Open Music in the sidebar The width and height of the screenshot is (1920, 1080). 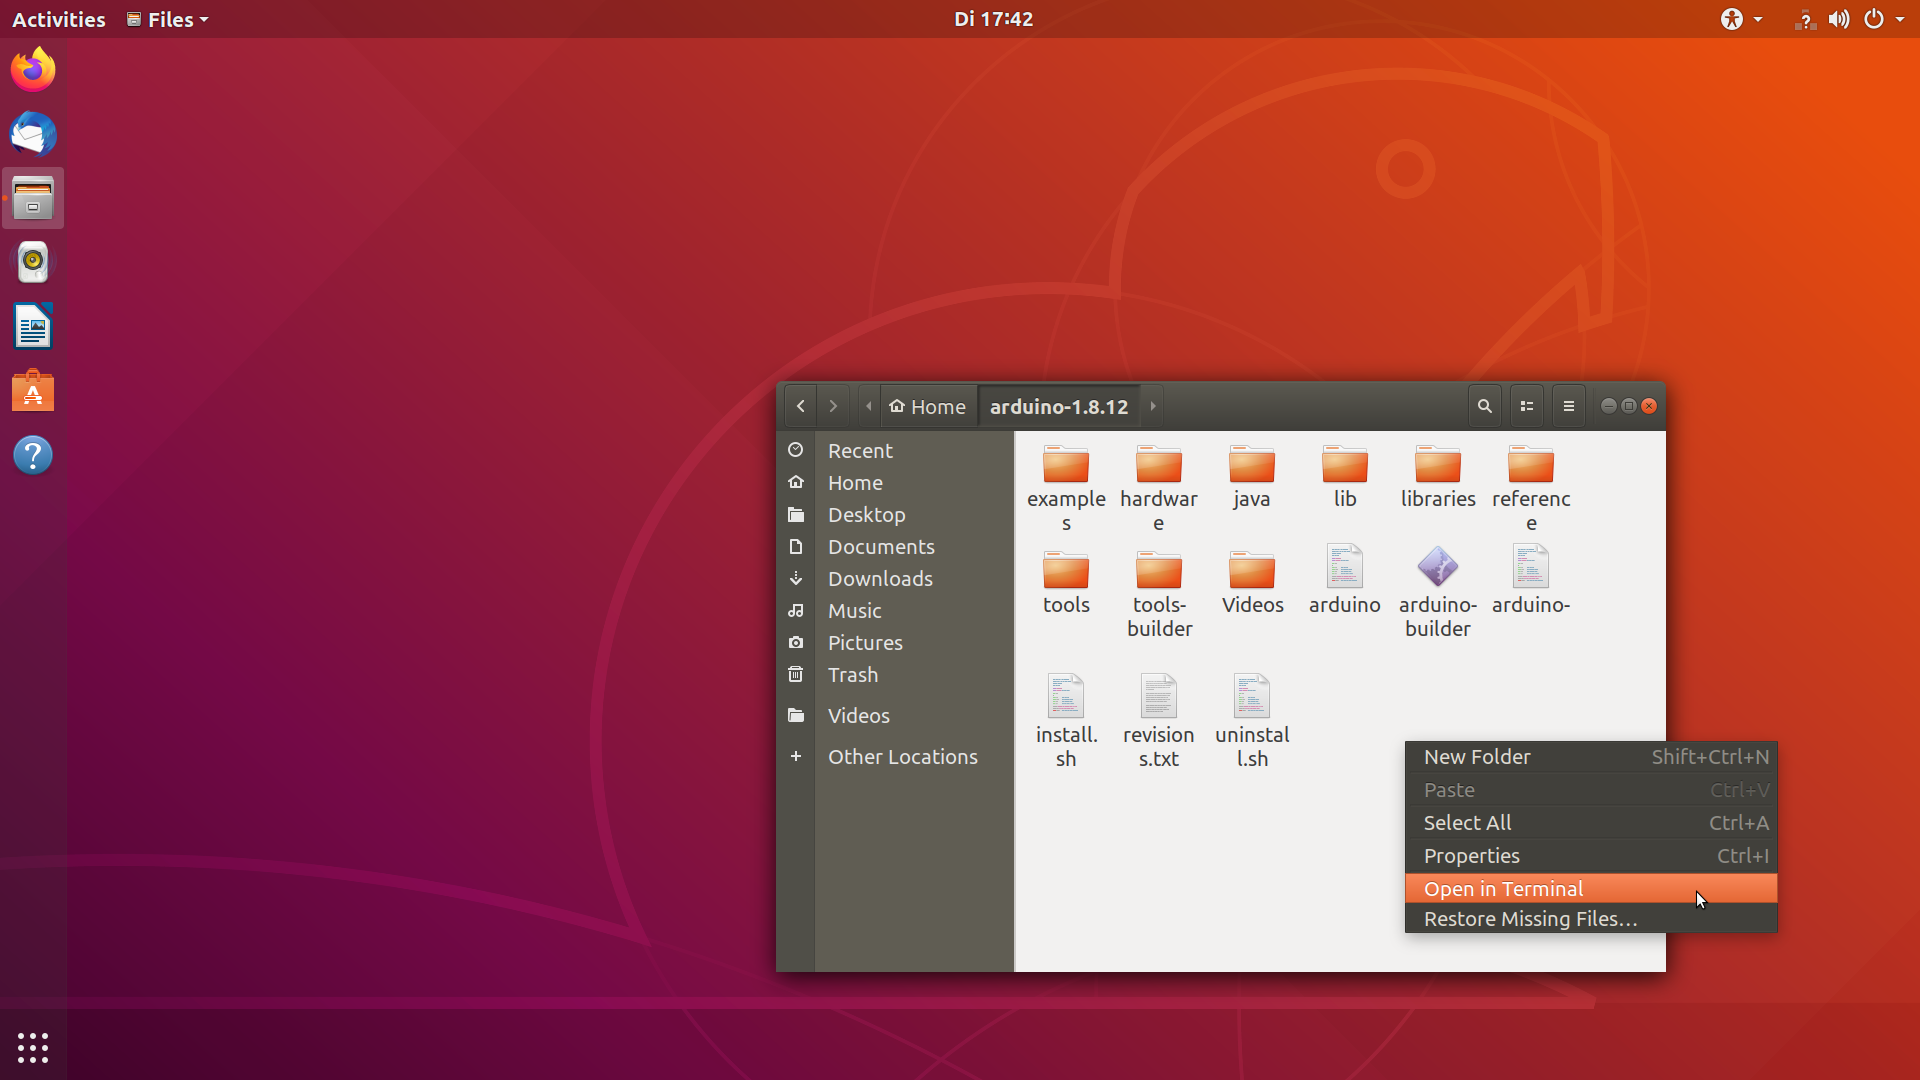coord(895,610)
